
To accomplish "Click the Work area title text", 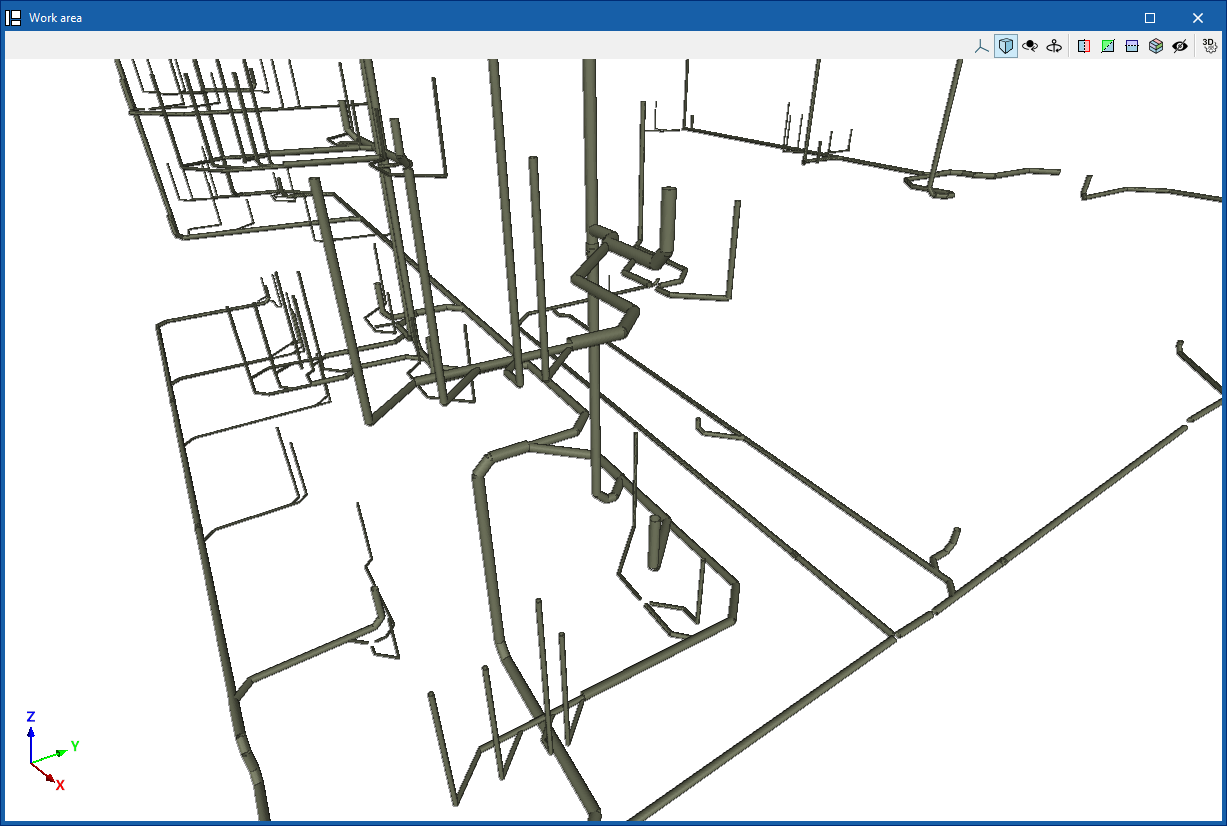I will tap(56, 18).
